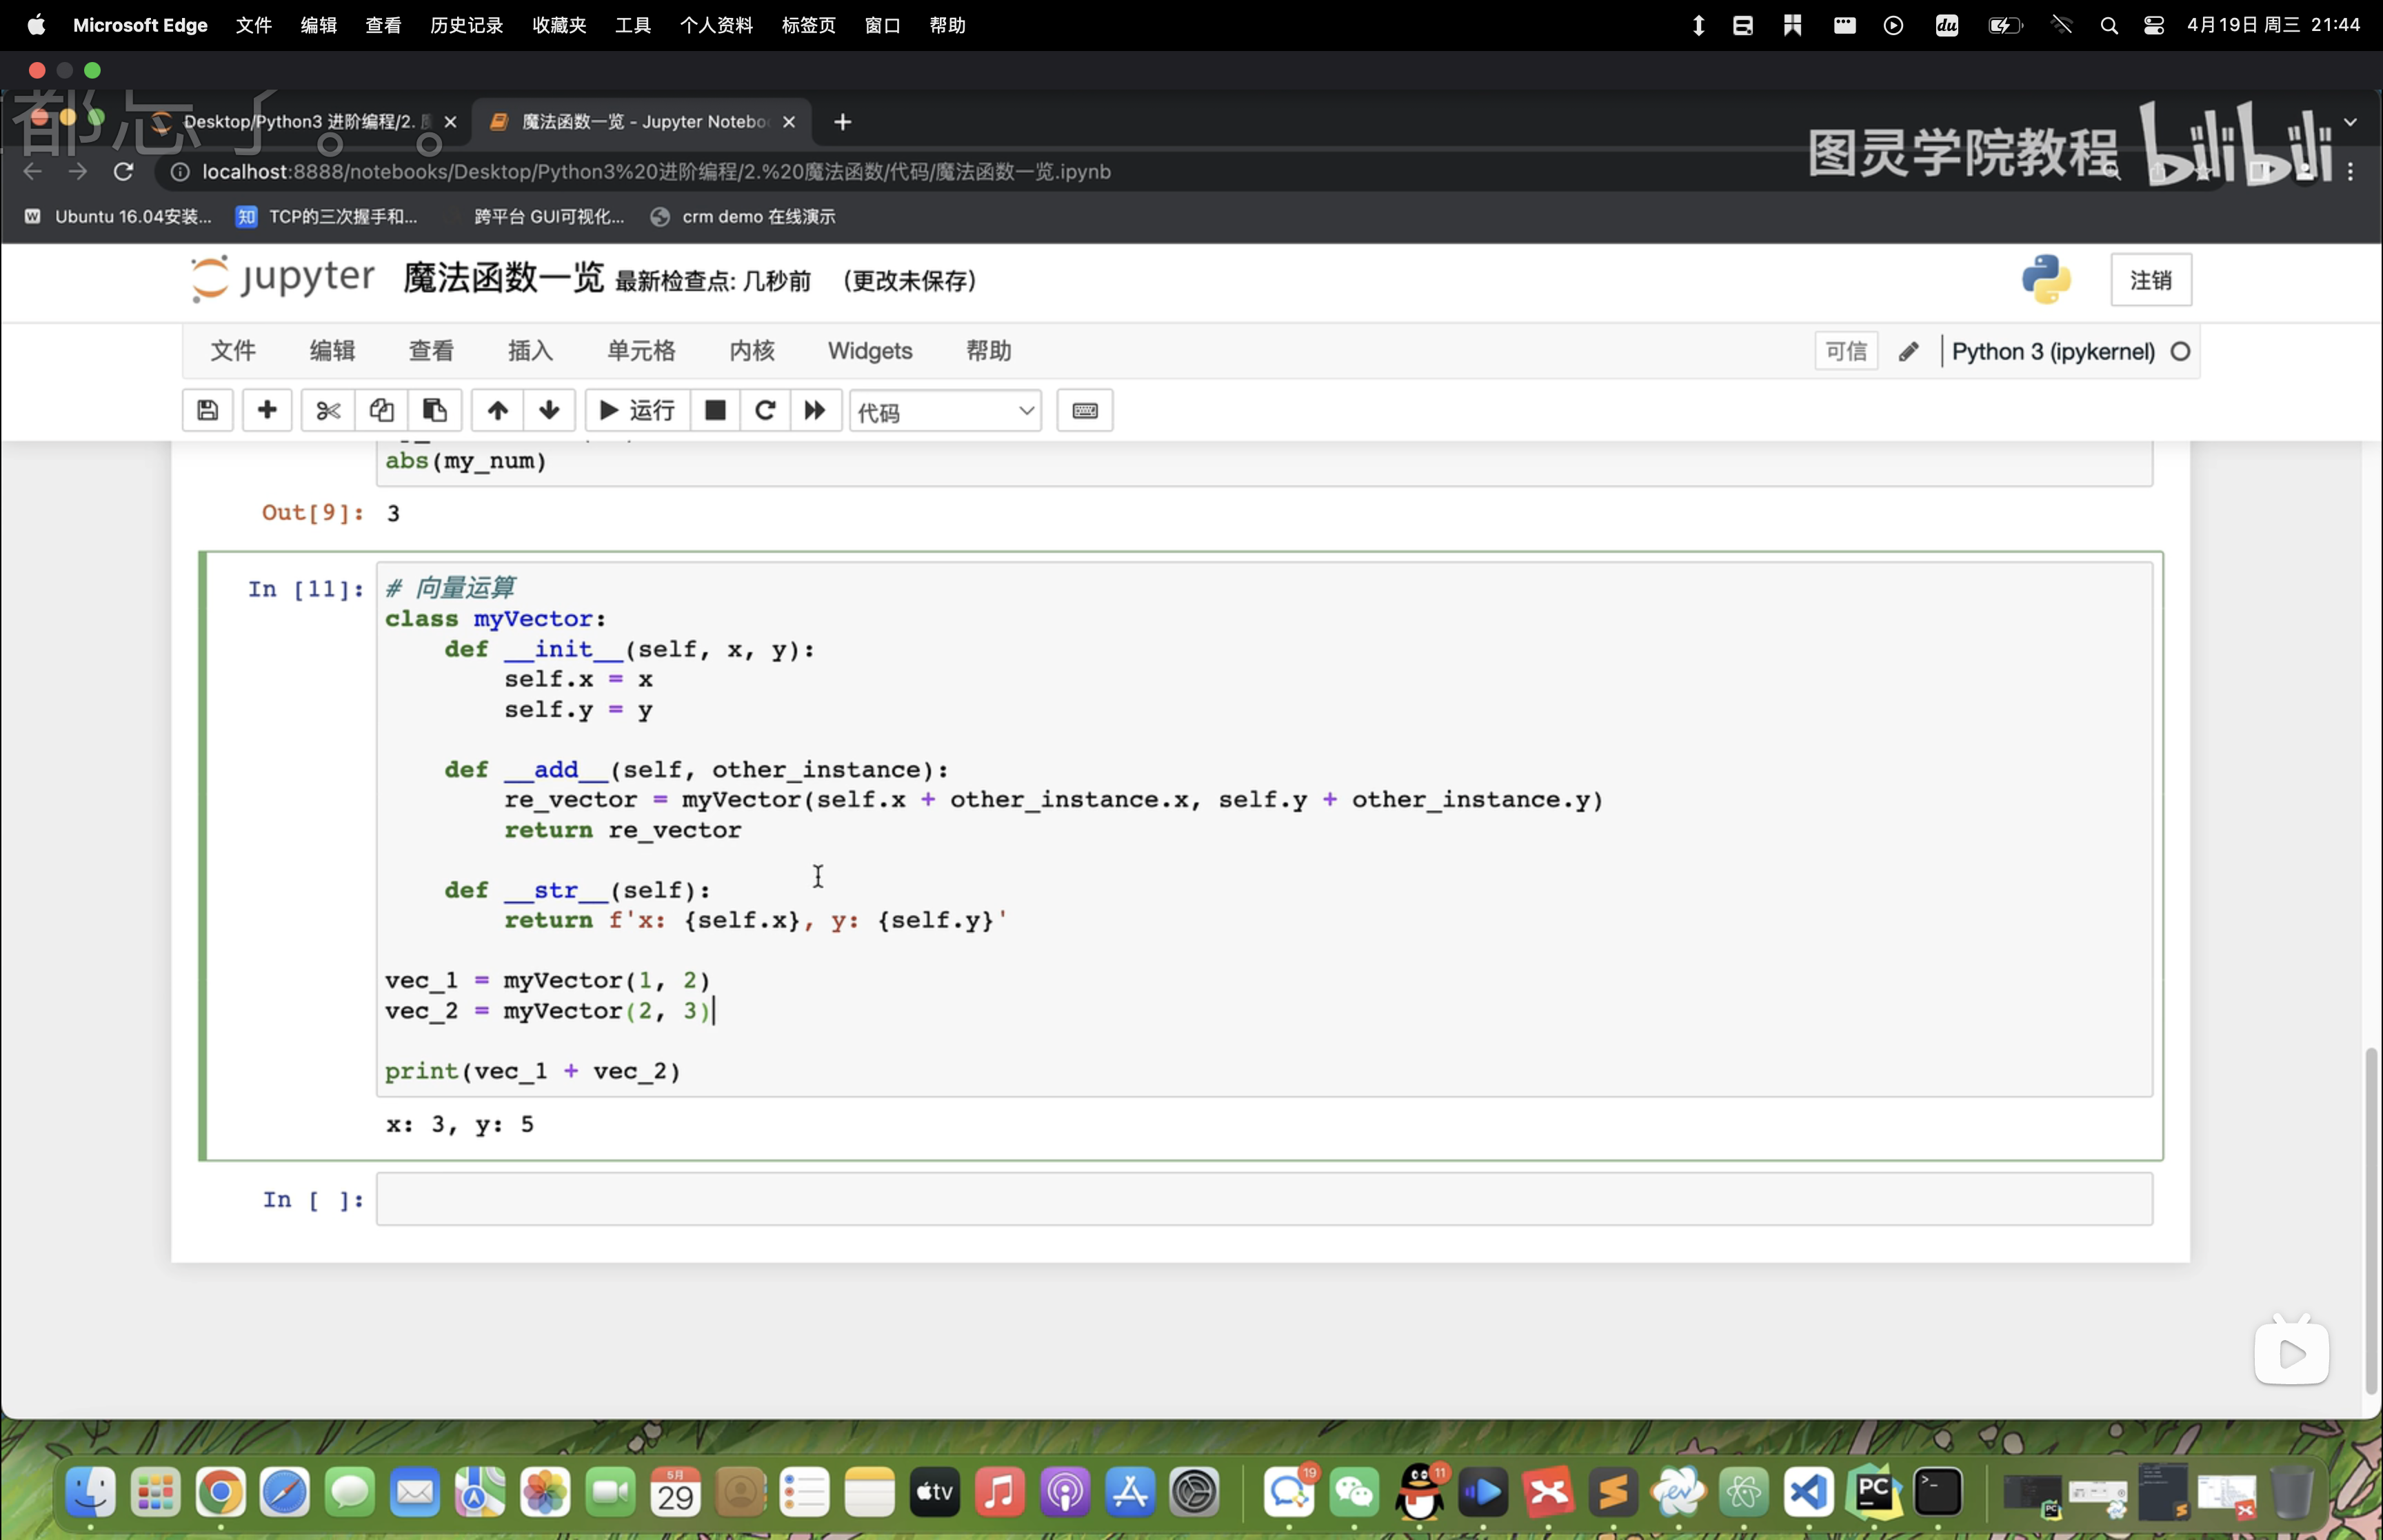Paste cell below icon
Viewport: 2383px width, 1540px height.
435,410
